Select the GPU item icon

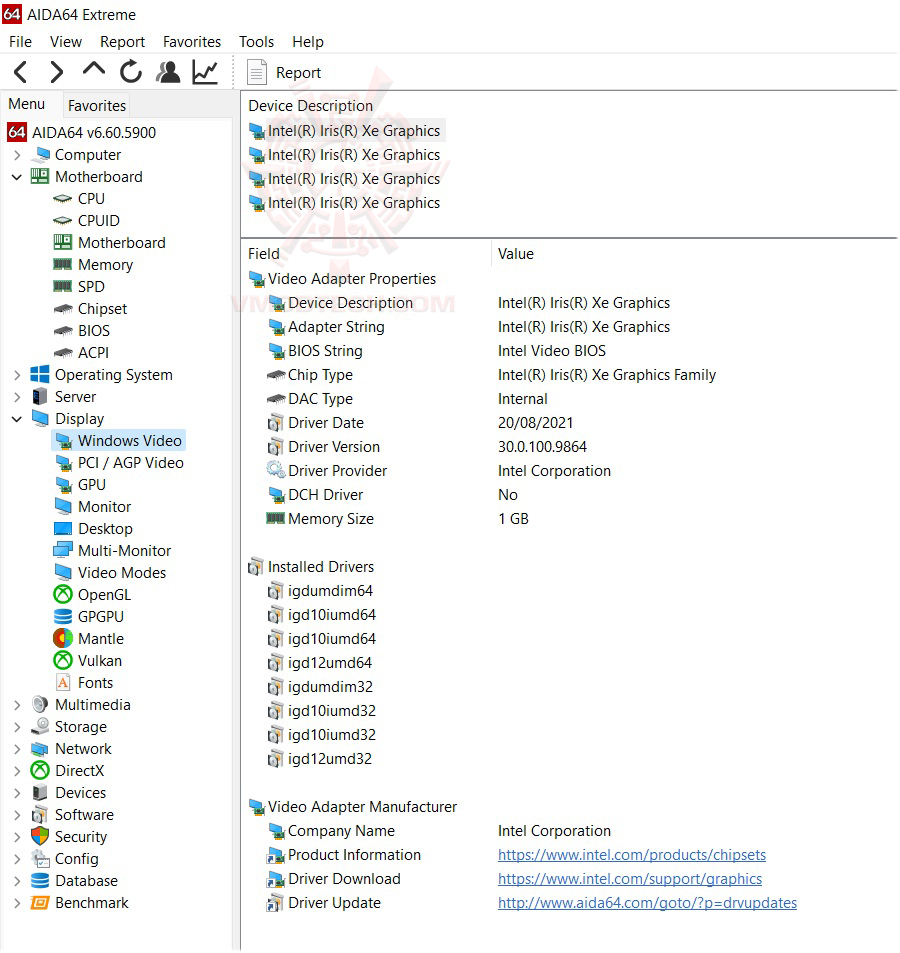(63, 485)
